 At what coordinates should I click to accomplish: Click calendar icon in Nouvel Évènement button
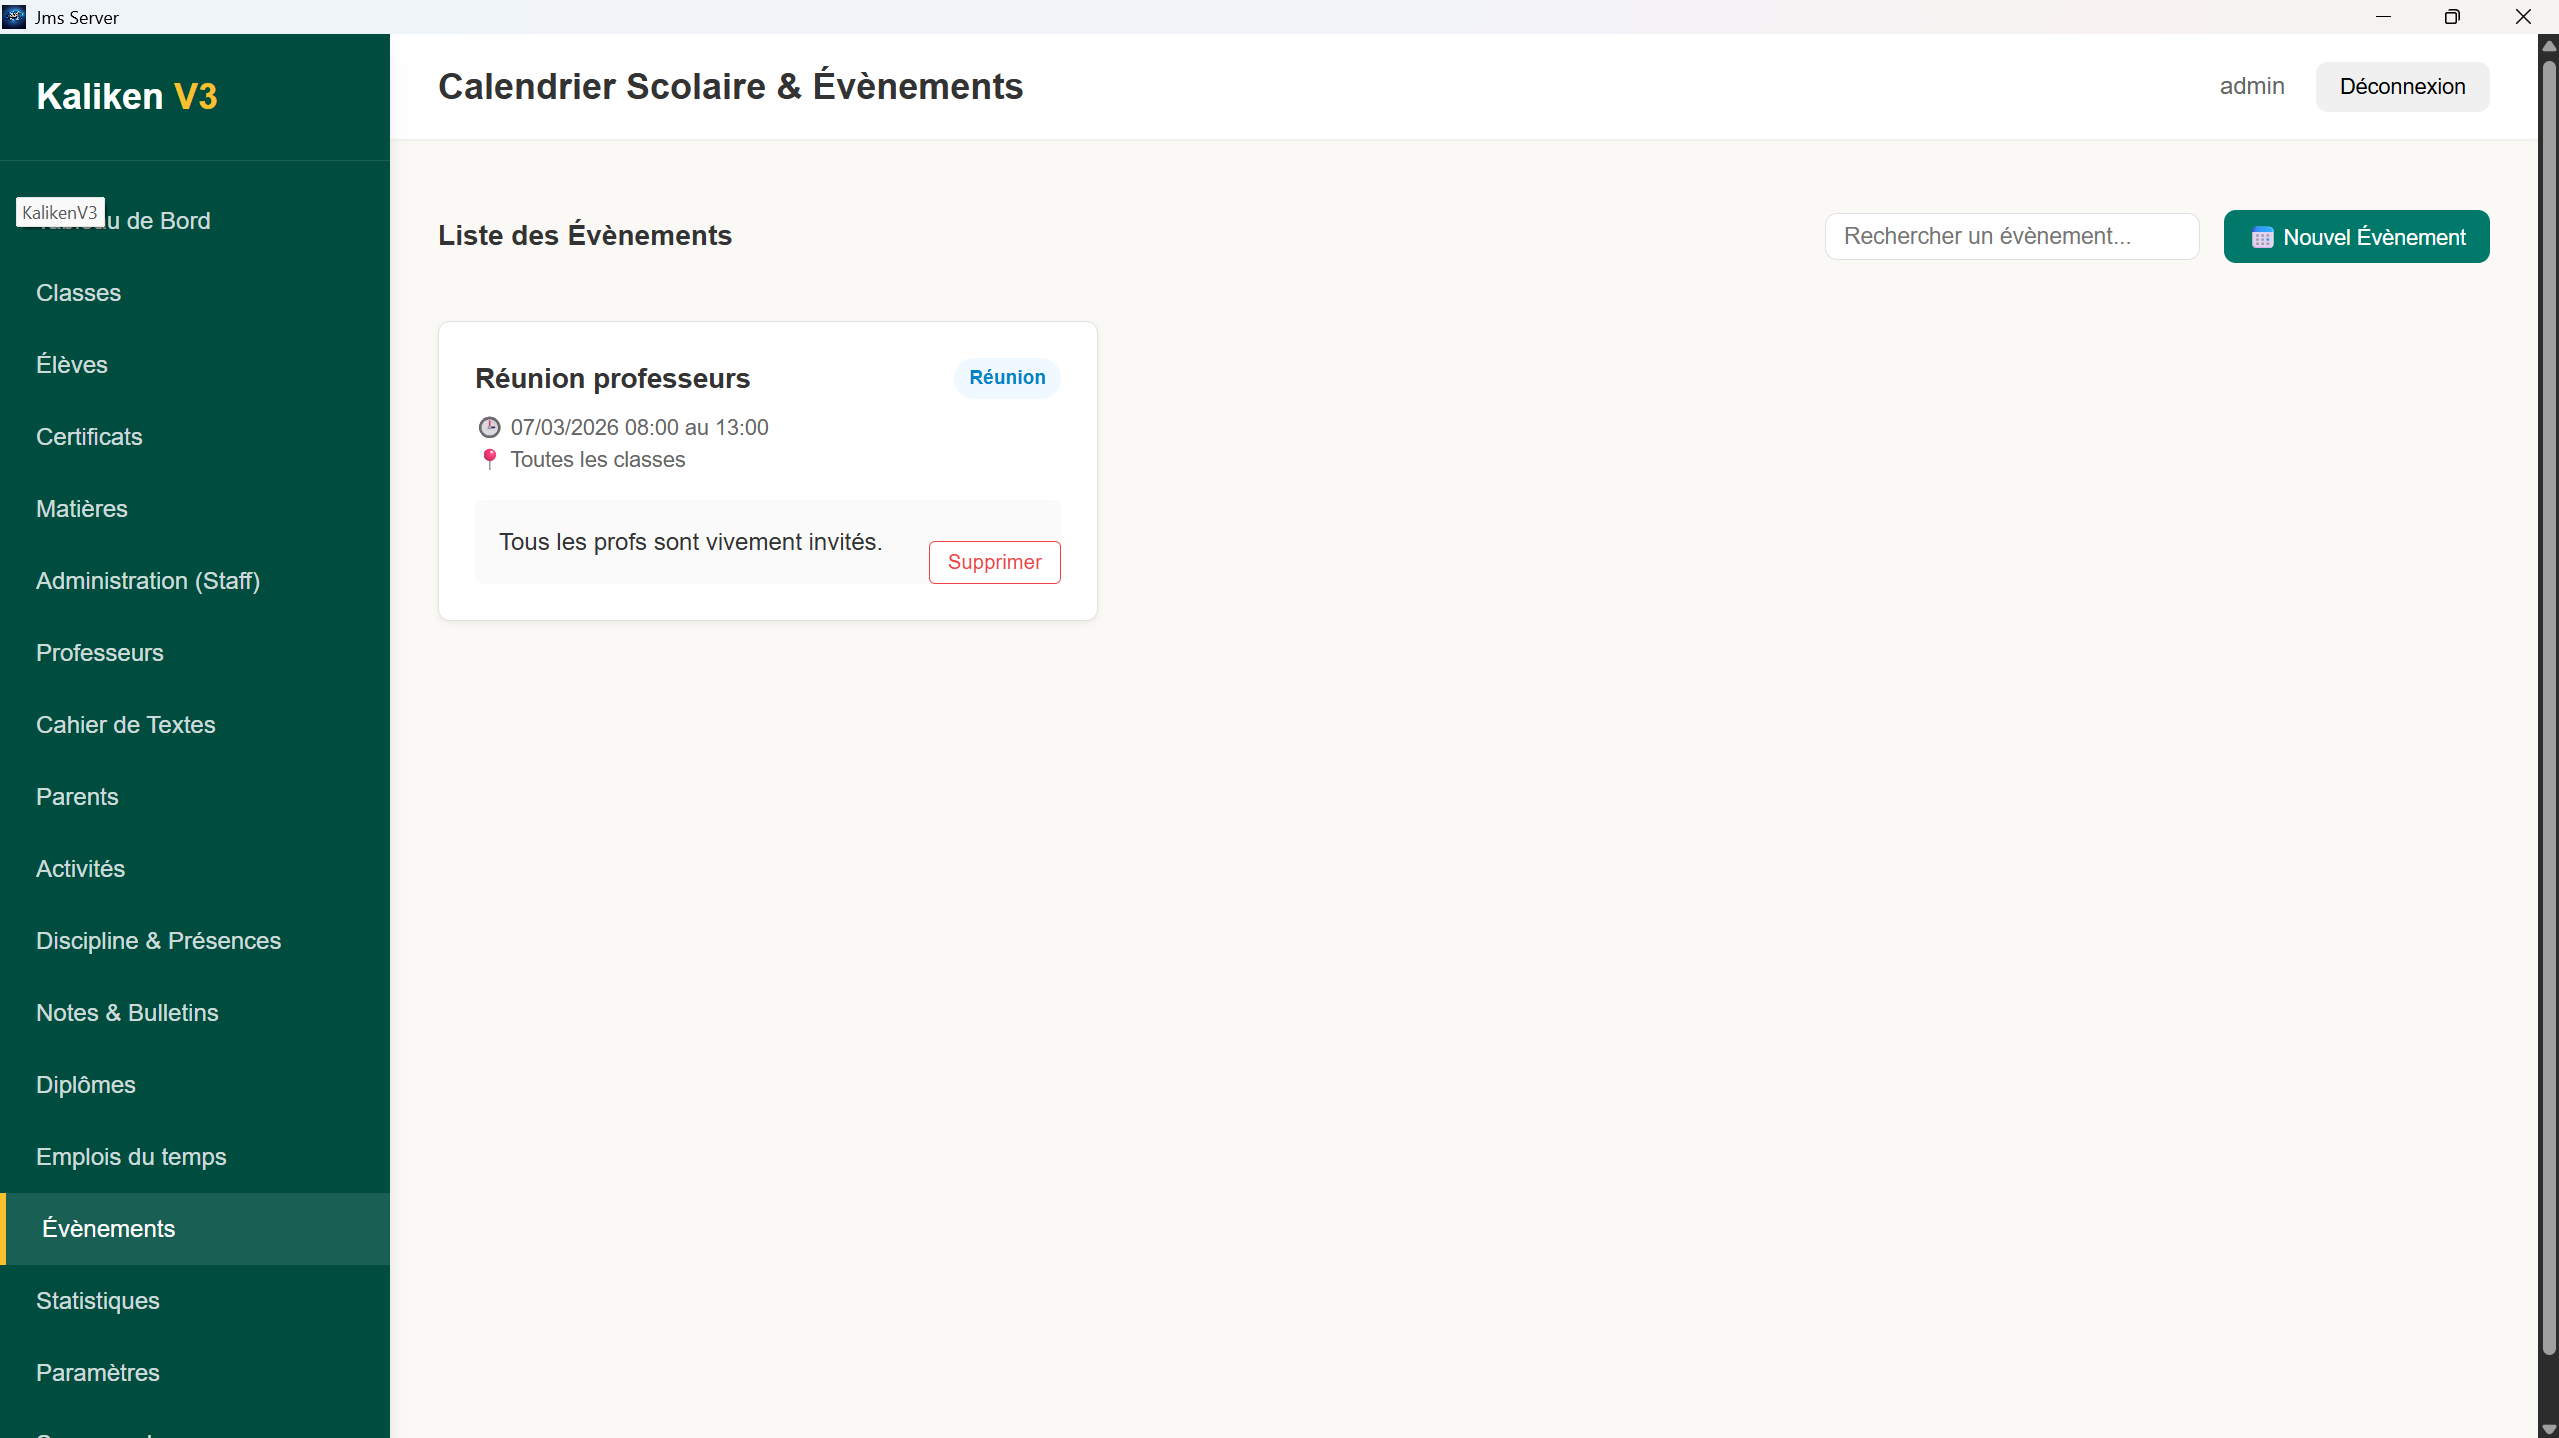pyautogui.click(x=2262, y=238)
